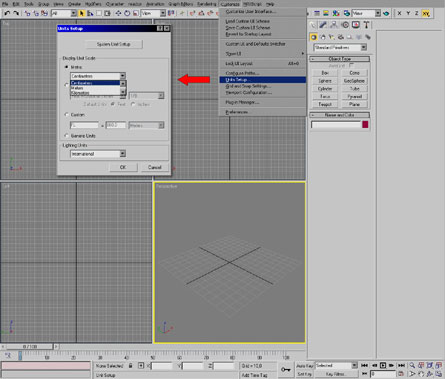Select the Lights category icon
Viewport: 445px width, 379px height.
pos(331,37)
